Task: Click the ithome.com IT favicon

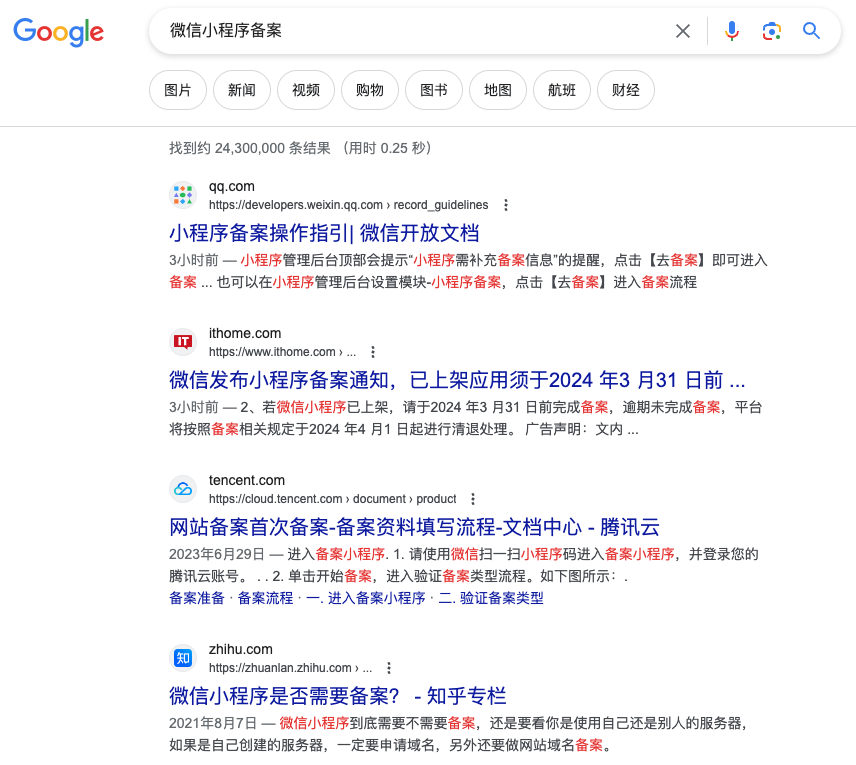Action: [x=183, y=341]
